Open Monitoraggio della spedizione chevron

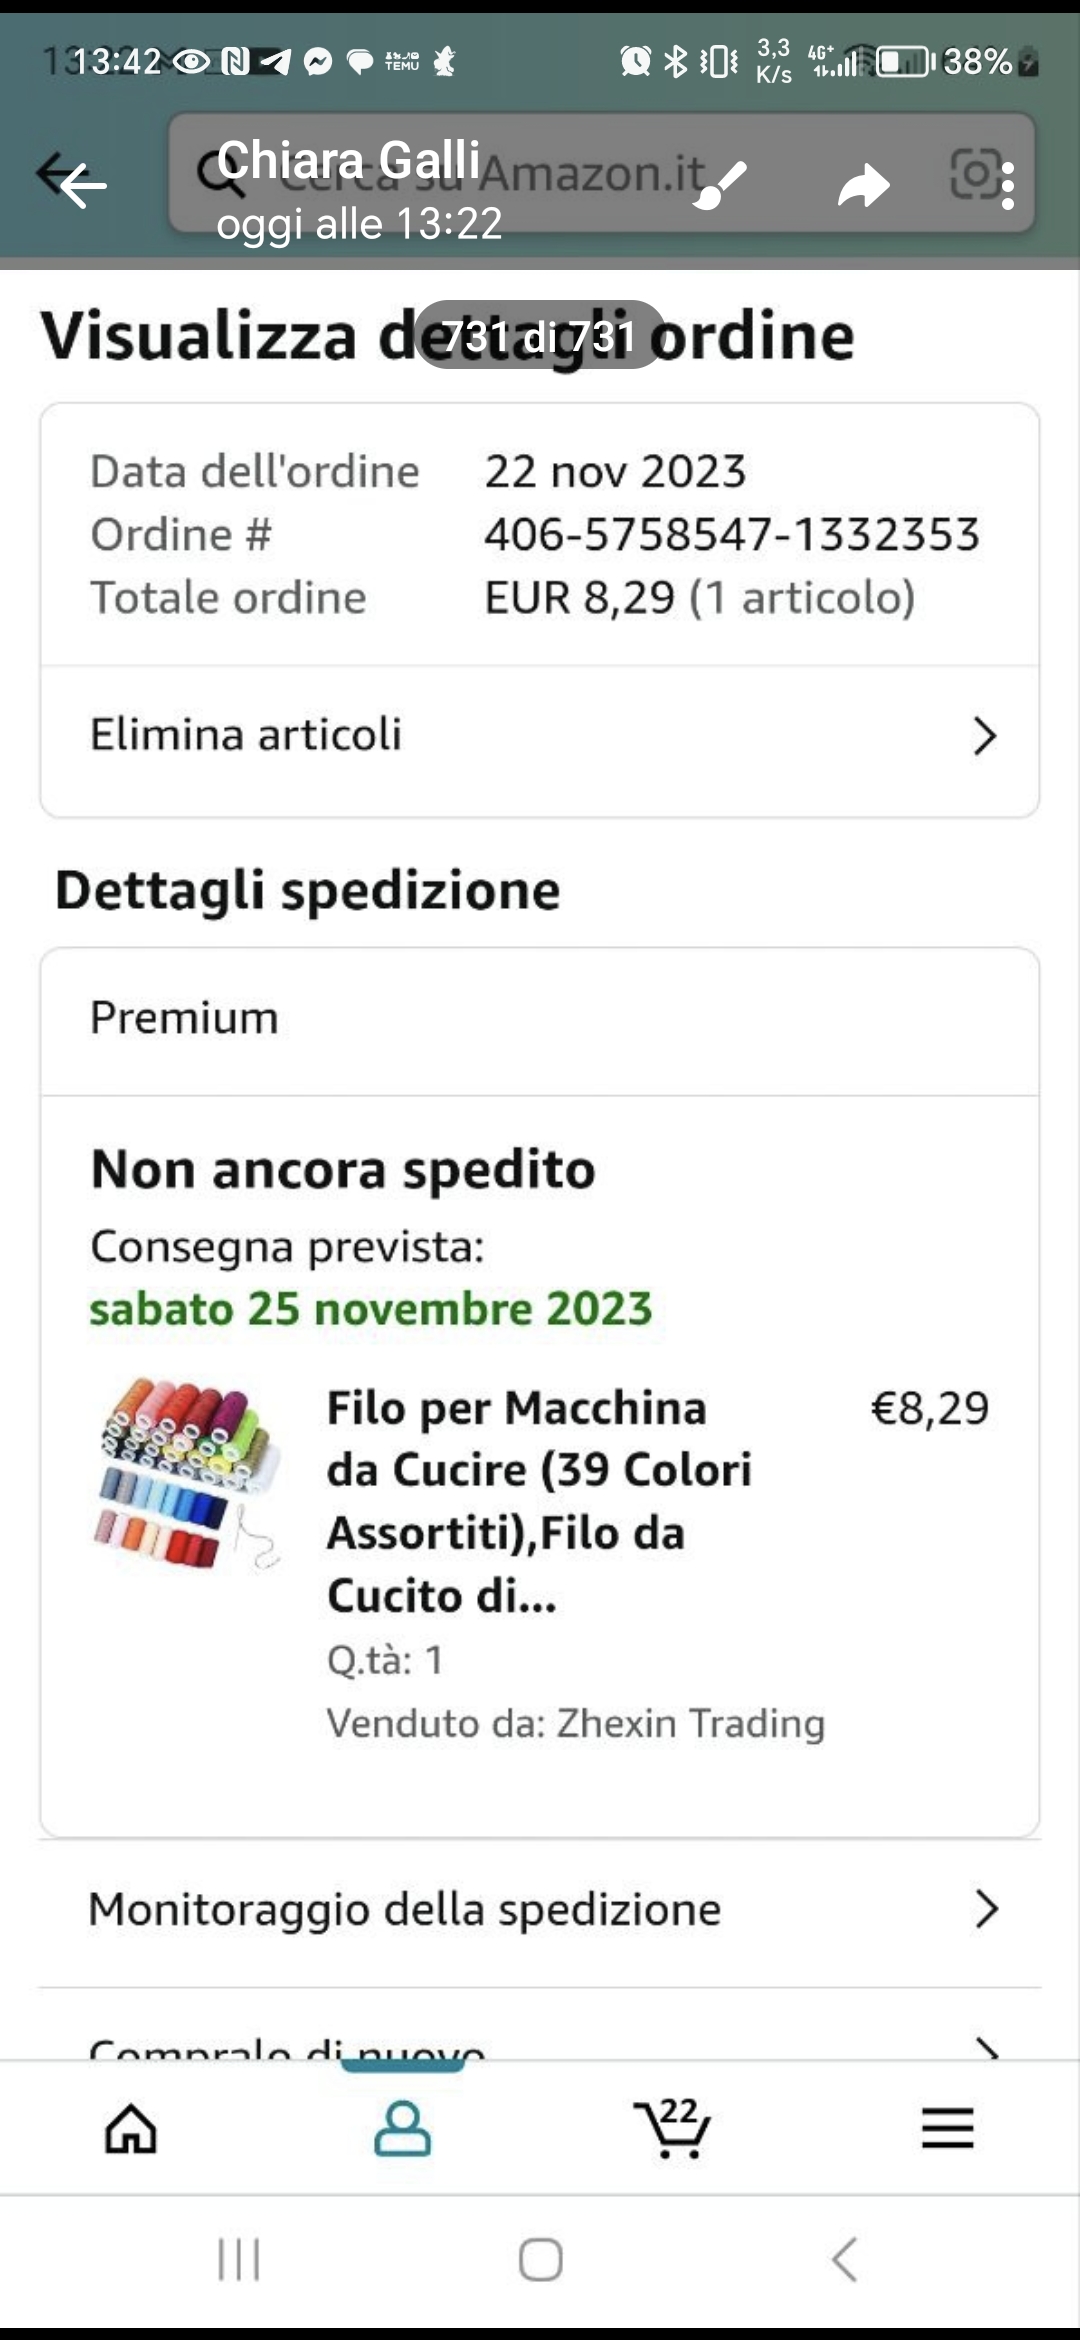pos(986,1909)
